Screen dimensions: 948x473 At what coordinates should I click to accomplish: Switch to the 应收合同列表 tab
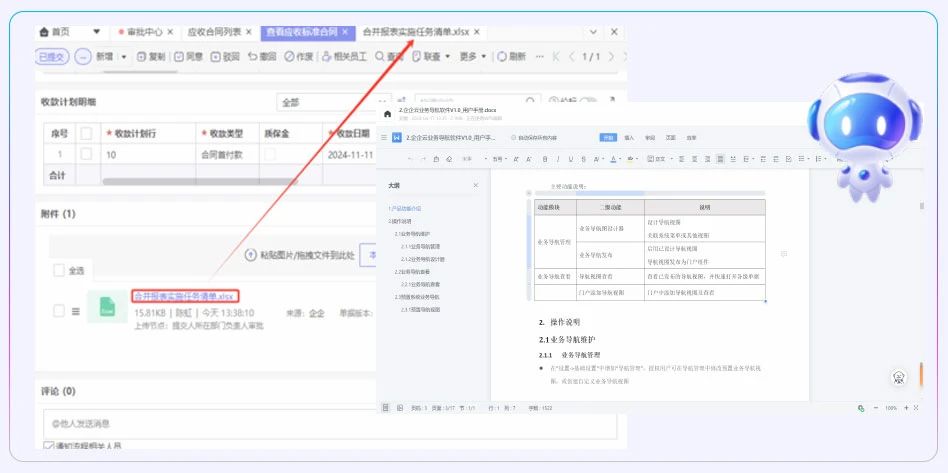(x=214, y=32)
